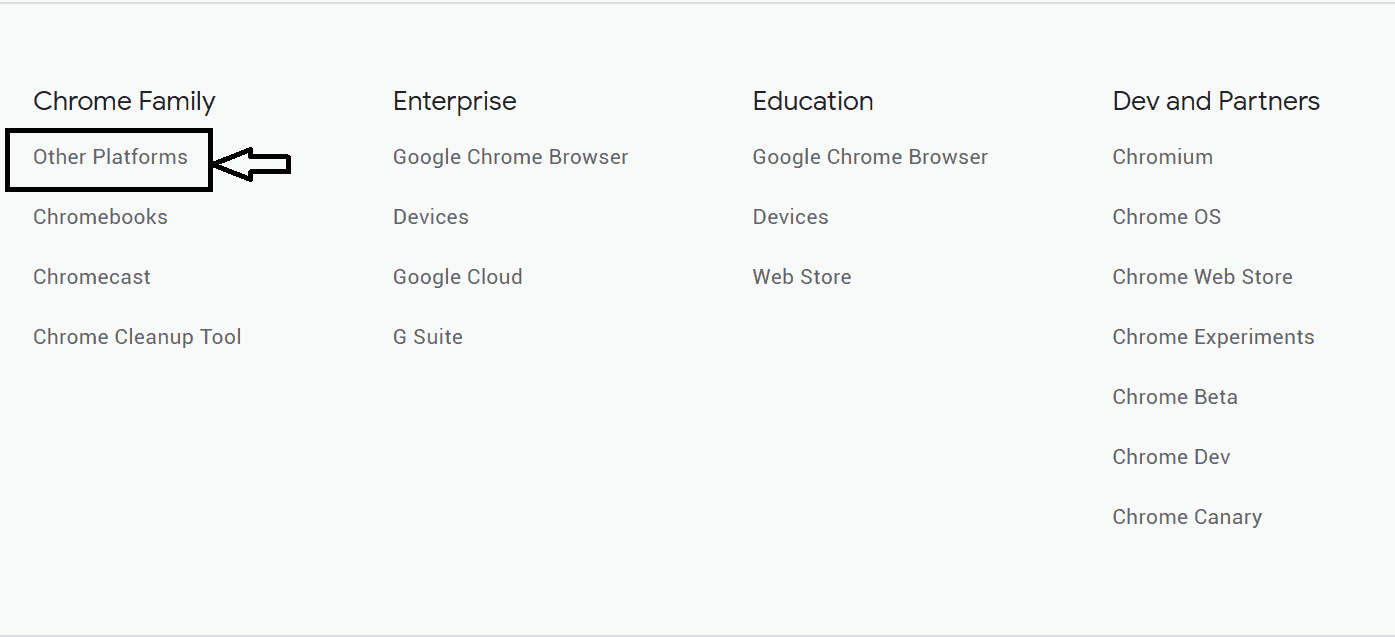Click Devices in the Education column
This screenshot has height=637, width=1395.
790,217
